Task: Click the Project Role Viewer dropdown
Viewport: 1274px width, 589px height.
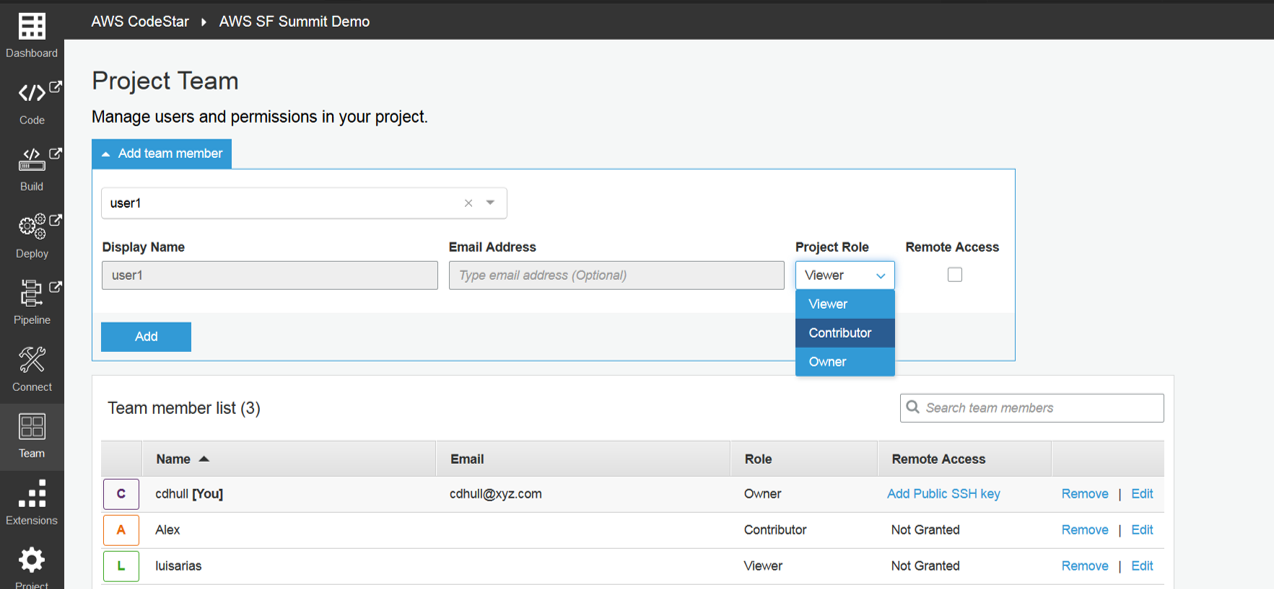Action: [x=844, y=275]
